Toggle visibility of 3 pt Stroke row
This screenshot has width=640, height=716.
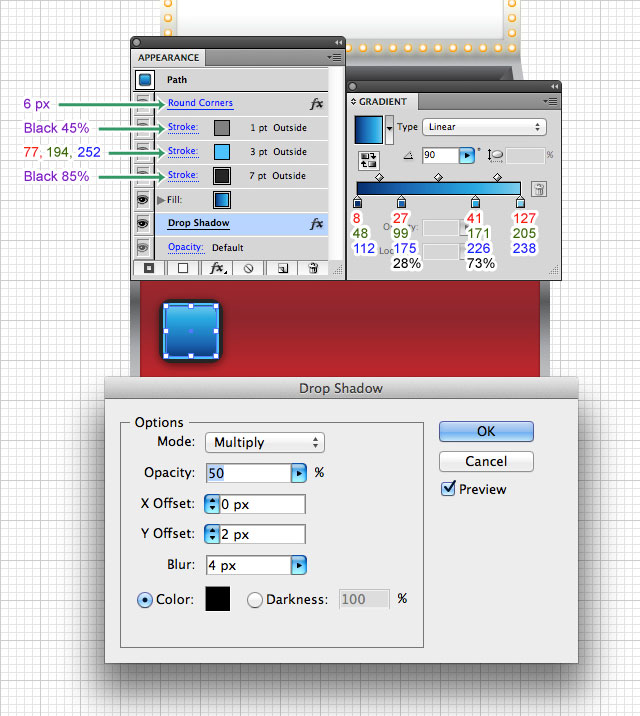point(143,152)
